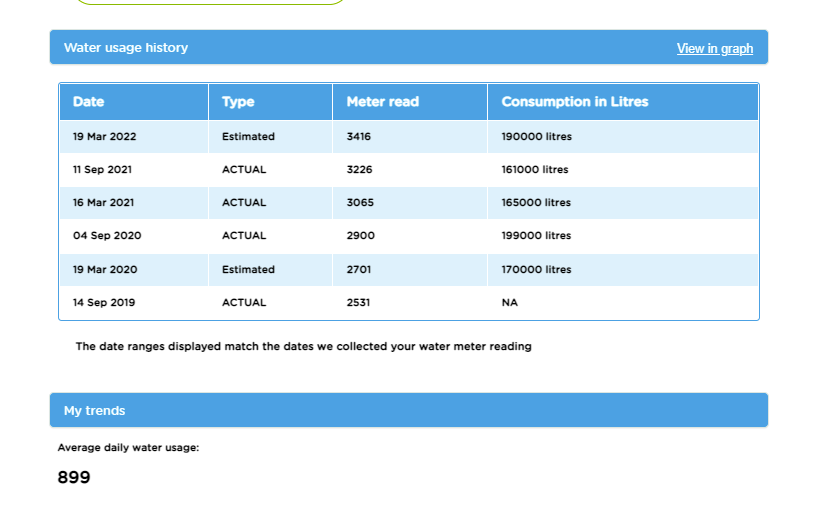829x508 pixels.
Task: Select the meter read value 3065
Action: 360,203
